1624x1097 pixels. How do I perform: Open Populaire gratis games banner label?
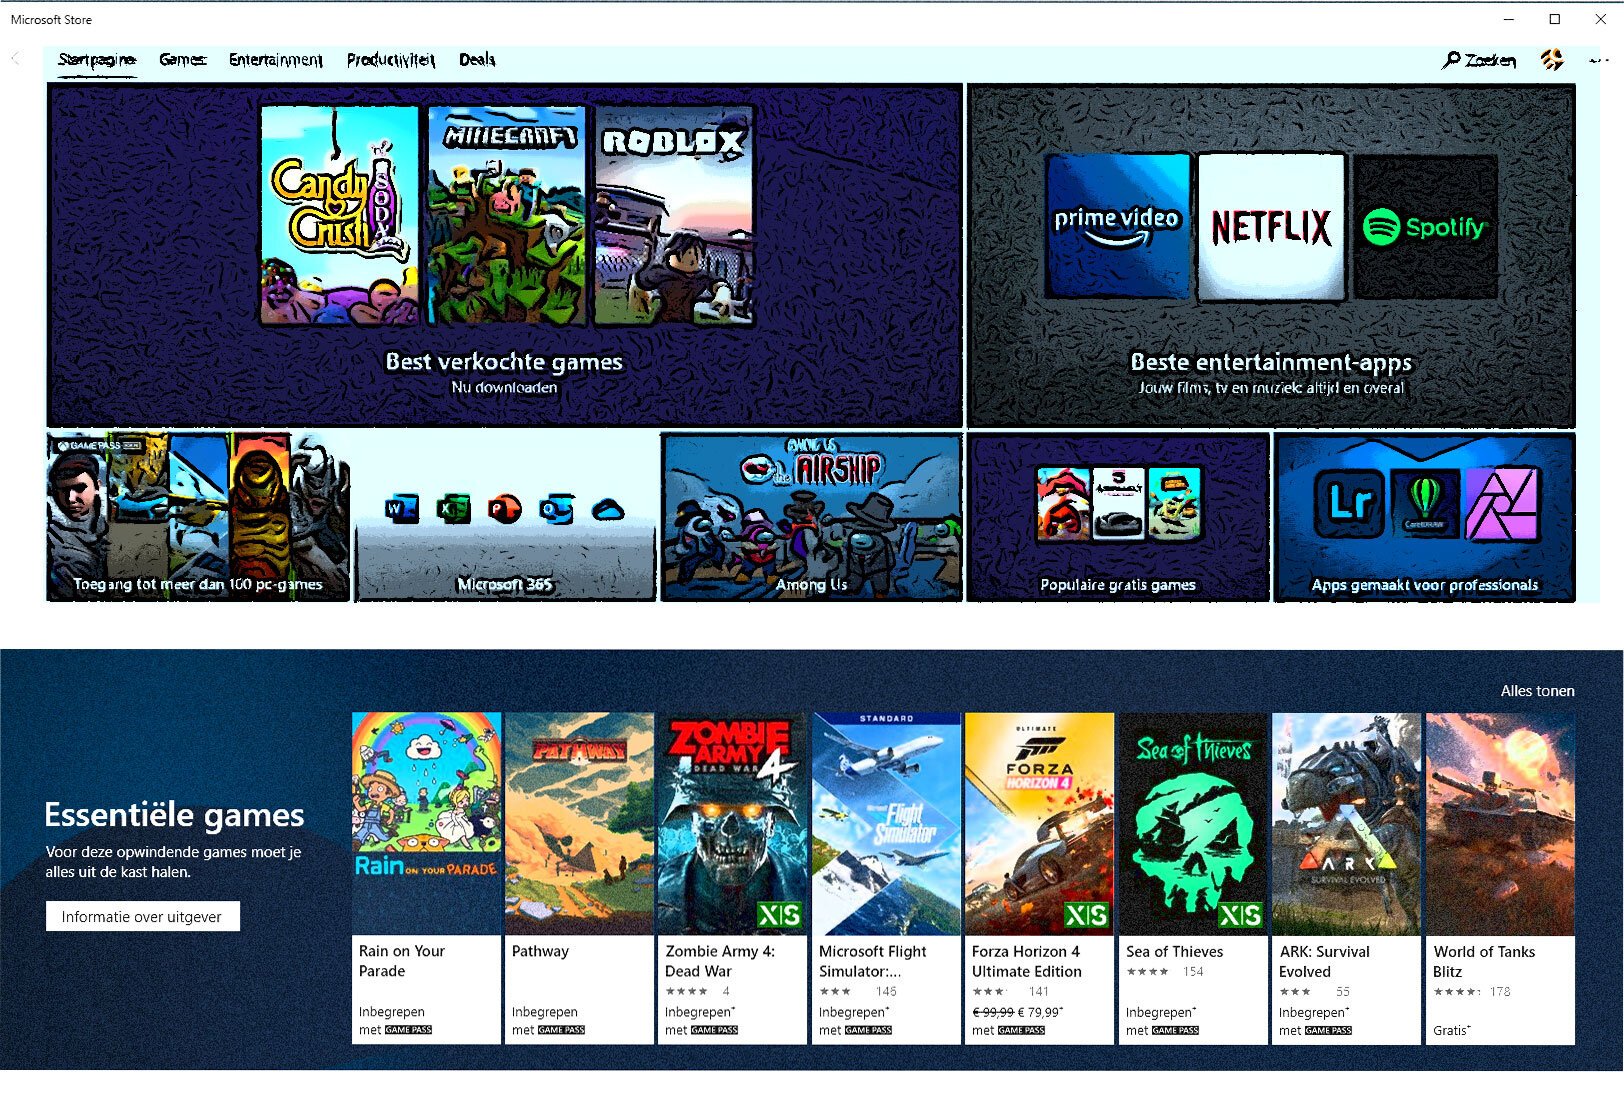[x=1118, y=585]
